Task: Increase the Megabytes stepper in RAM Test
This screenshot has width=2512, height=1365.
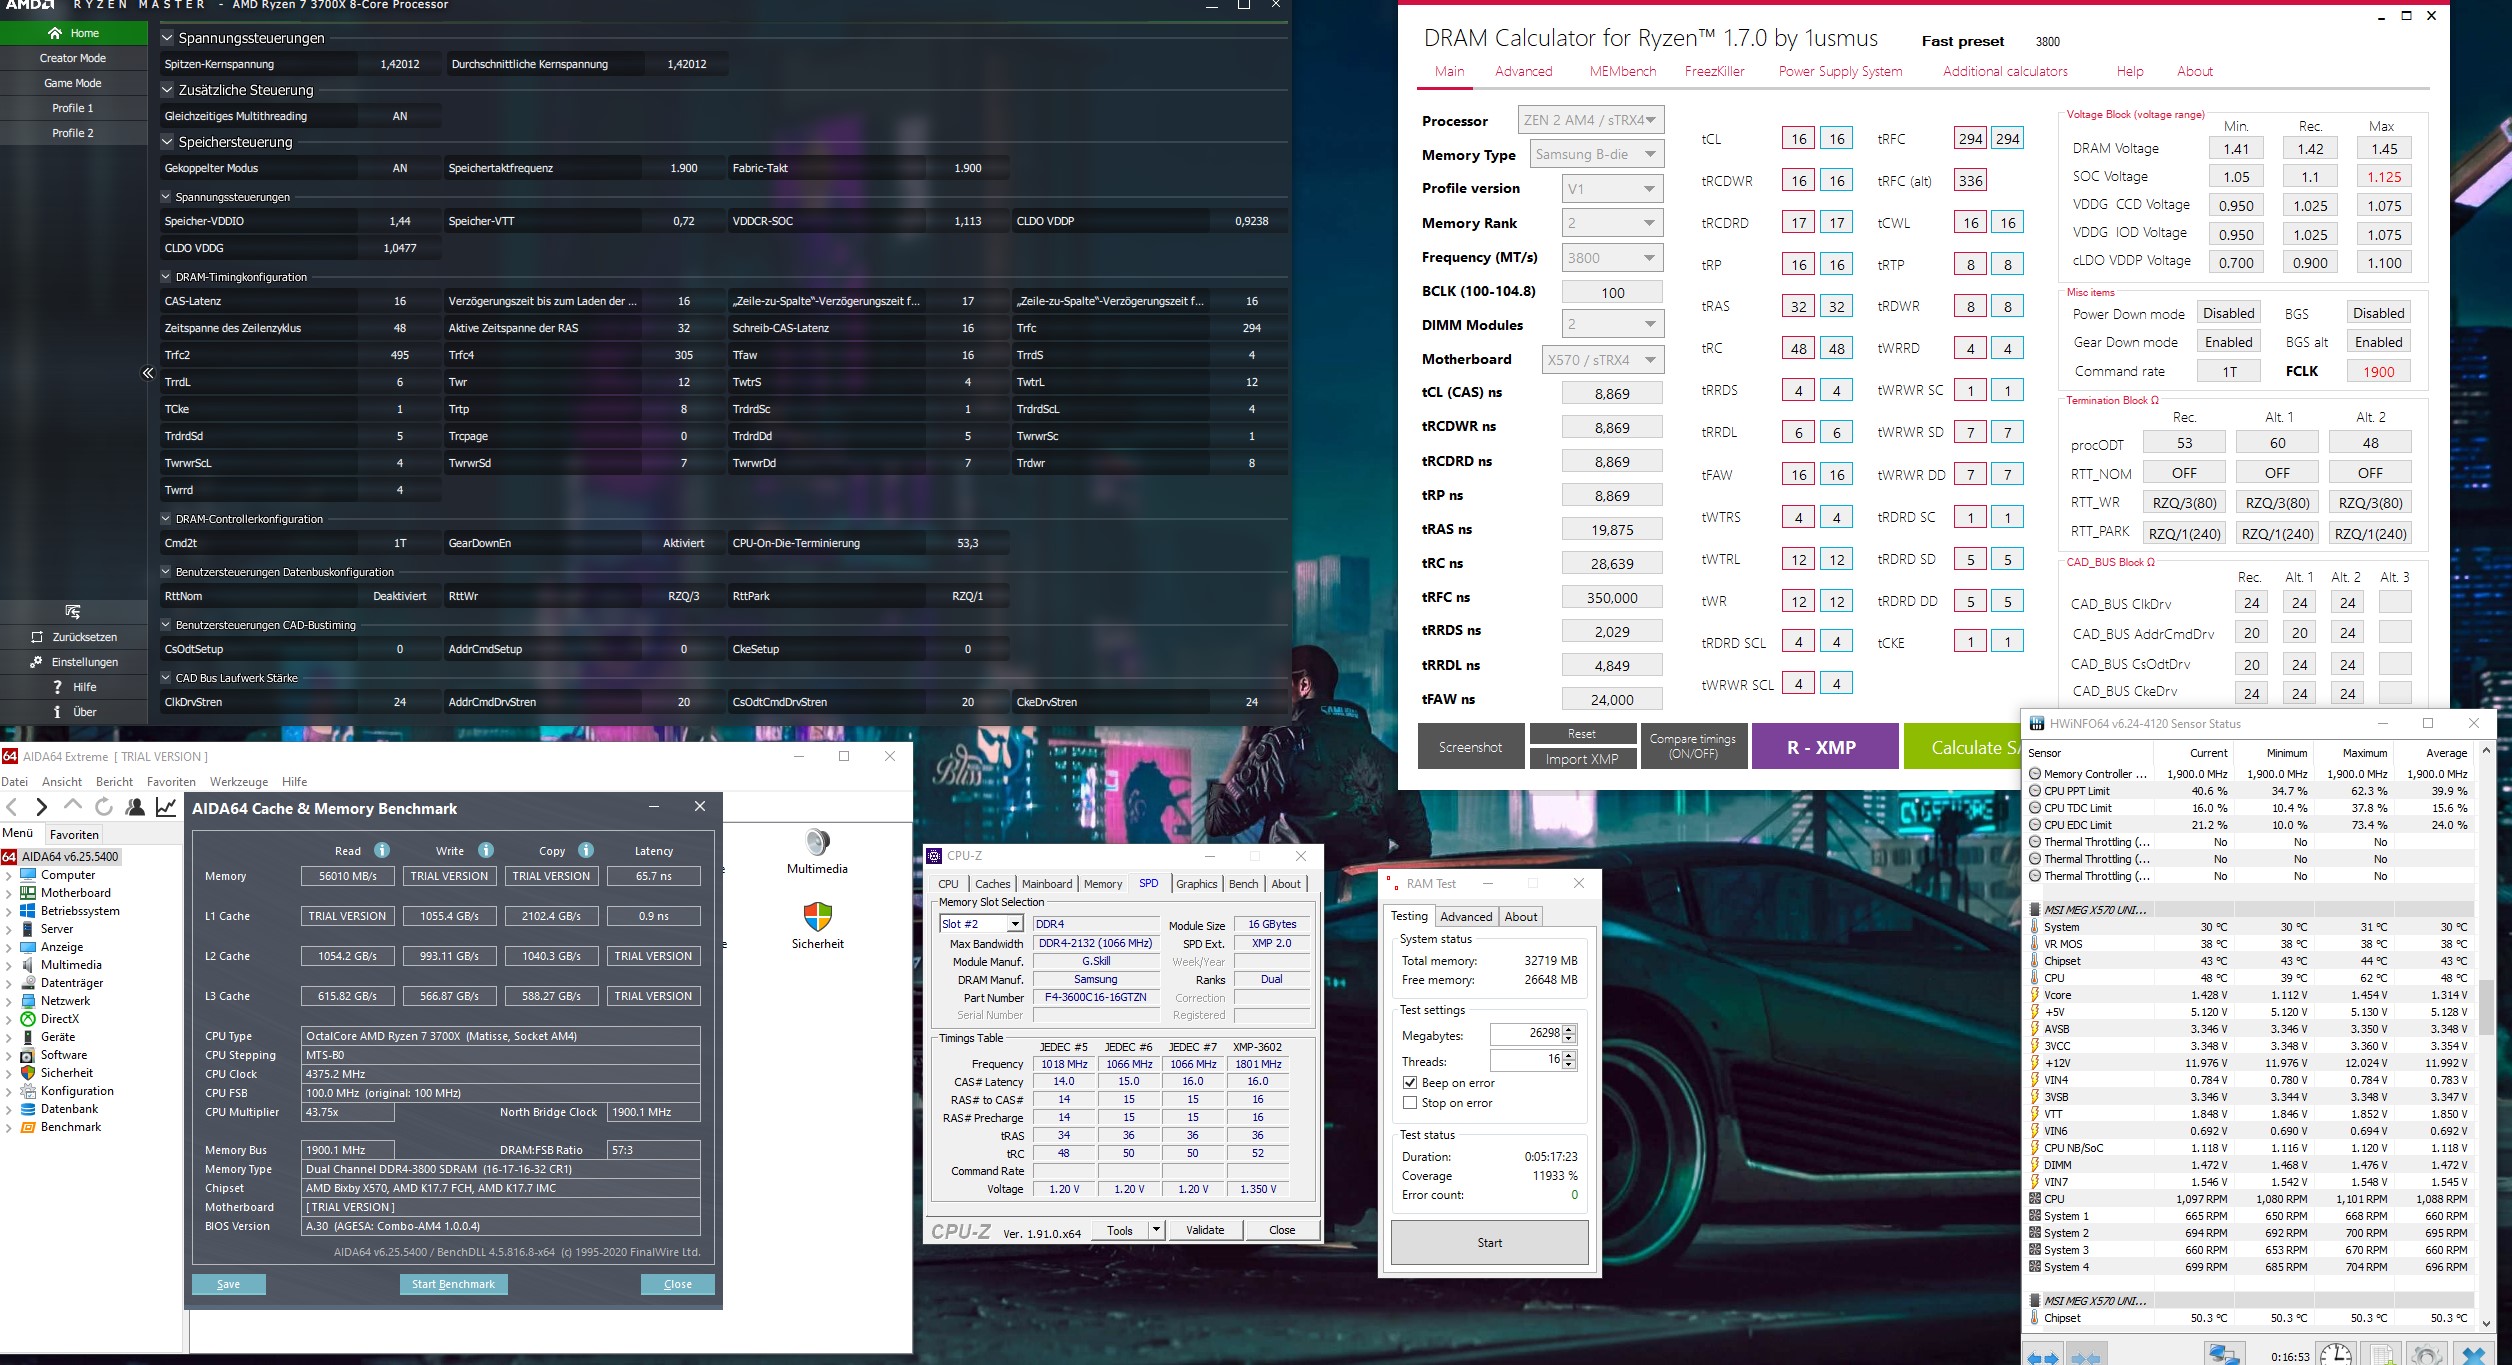Action: (x=1569, y=1029)
